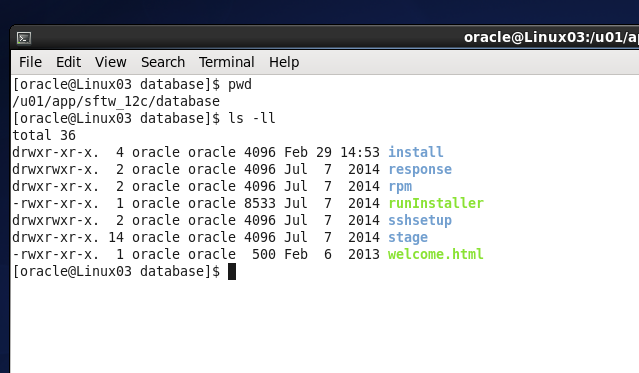Click the '2013' year of welcome.html
The height and width of the screenshot is (373, 639).
click(x=364, y=254)
